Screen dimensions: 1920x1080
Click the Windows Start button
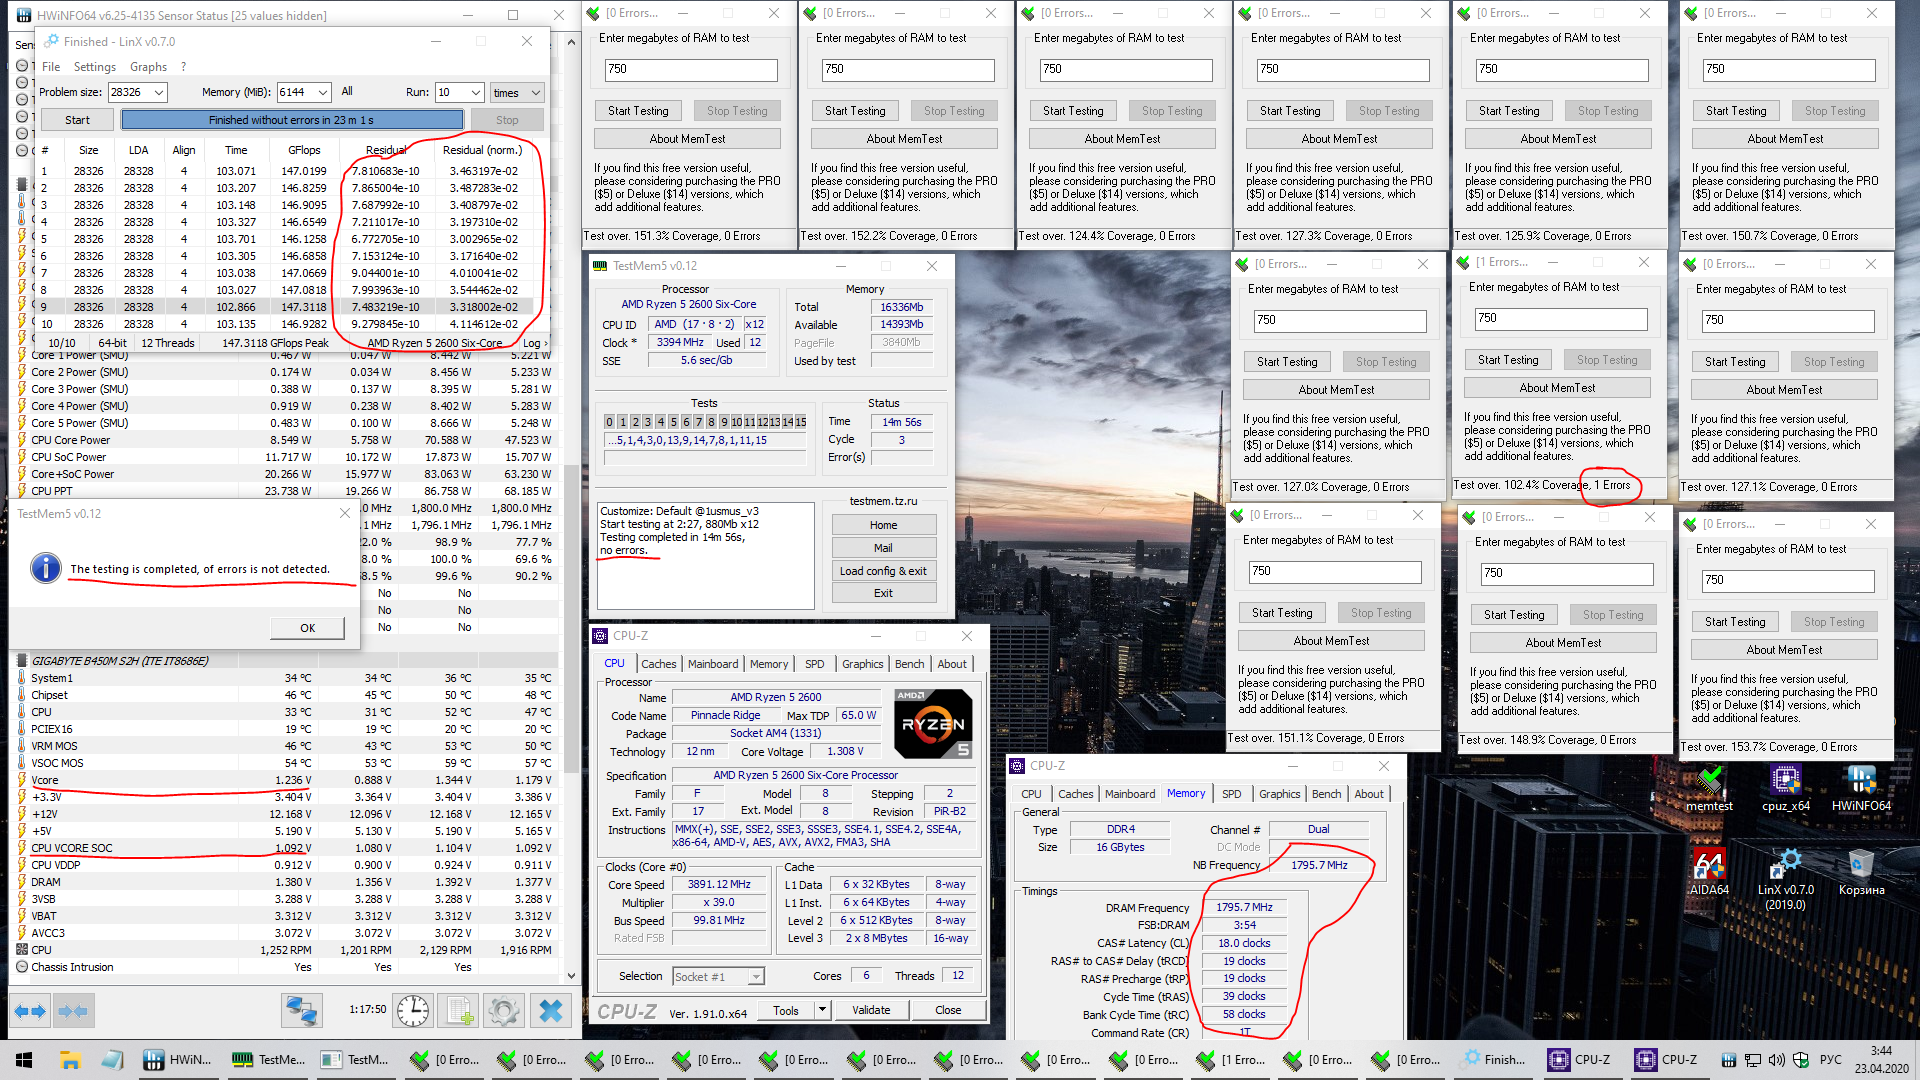[x=24, y=1060]
